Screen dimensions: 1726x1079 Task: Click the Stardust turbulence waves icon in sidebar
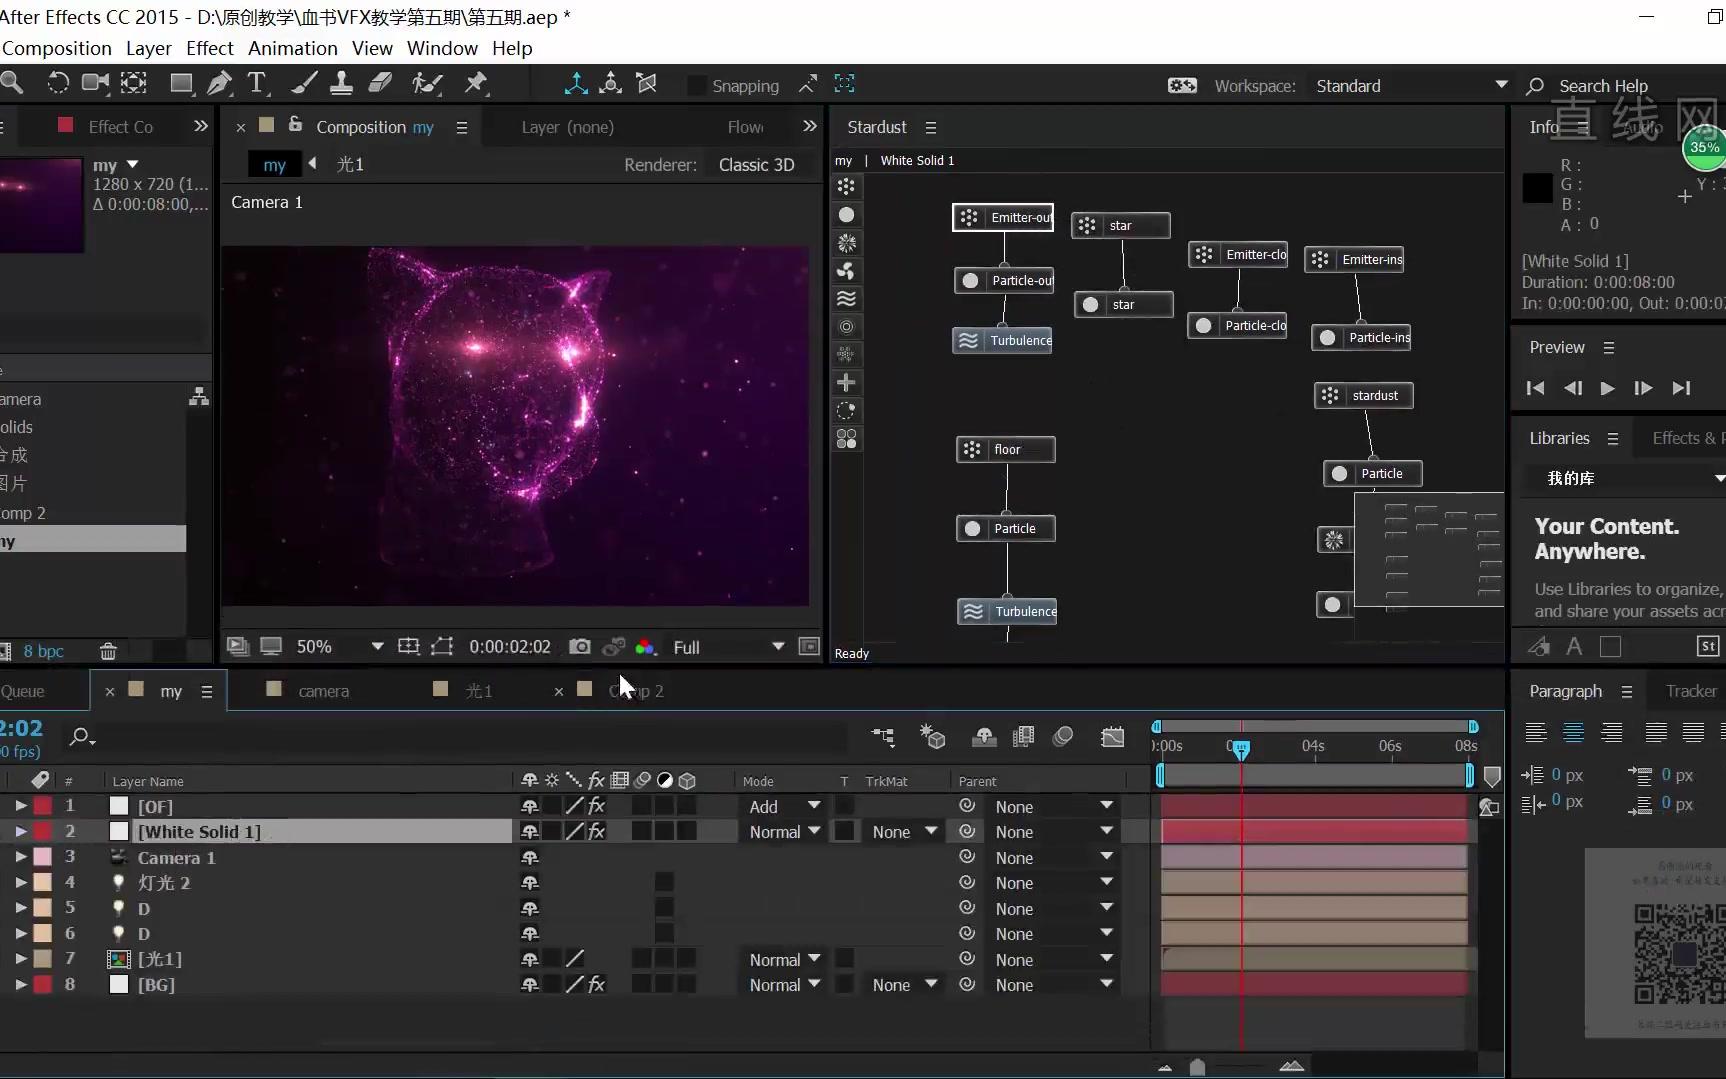(847, 299)
